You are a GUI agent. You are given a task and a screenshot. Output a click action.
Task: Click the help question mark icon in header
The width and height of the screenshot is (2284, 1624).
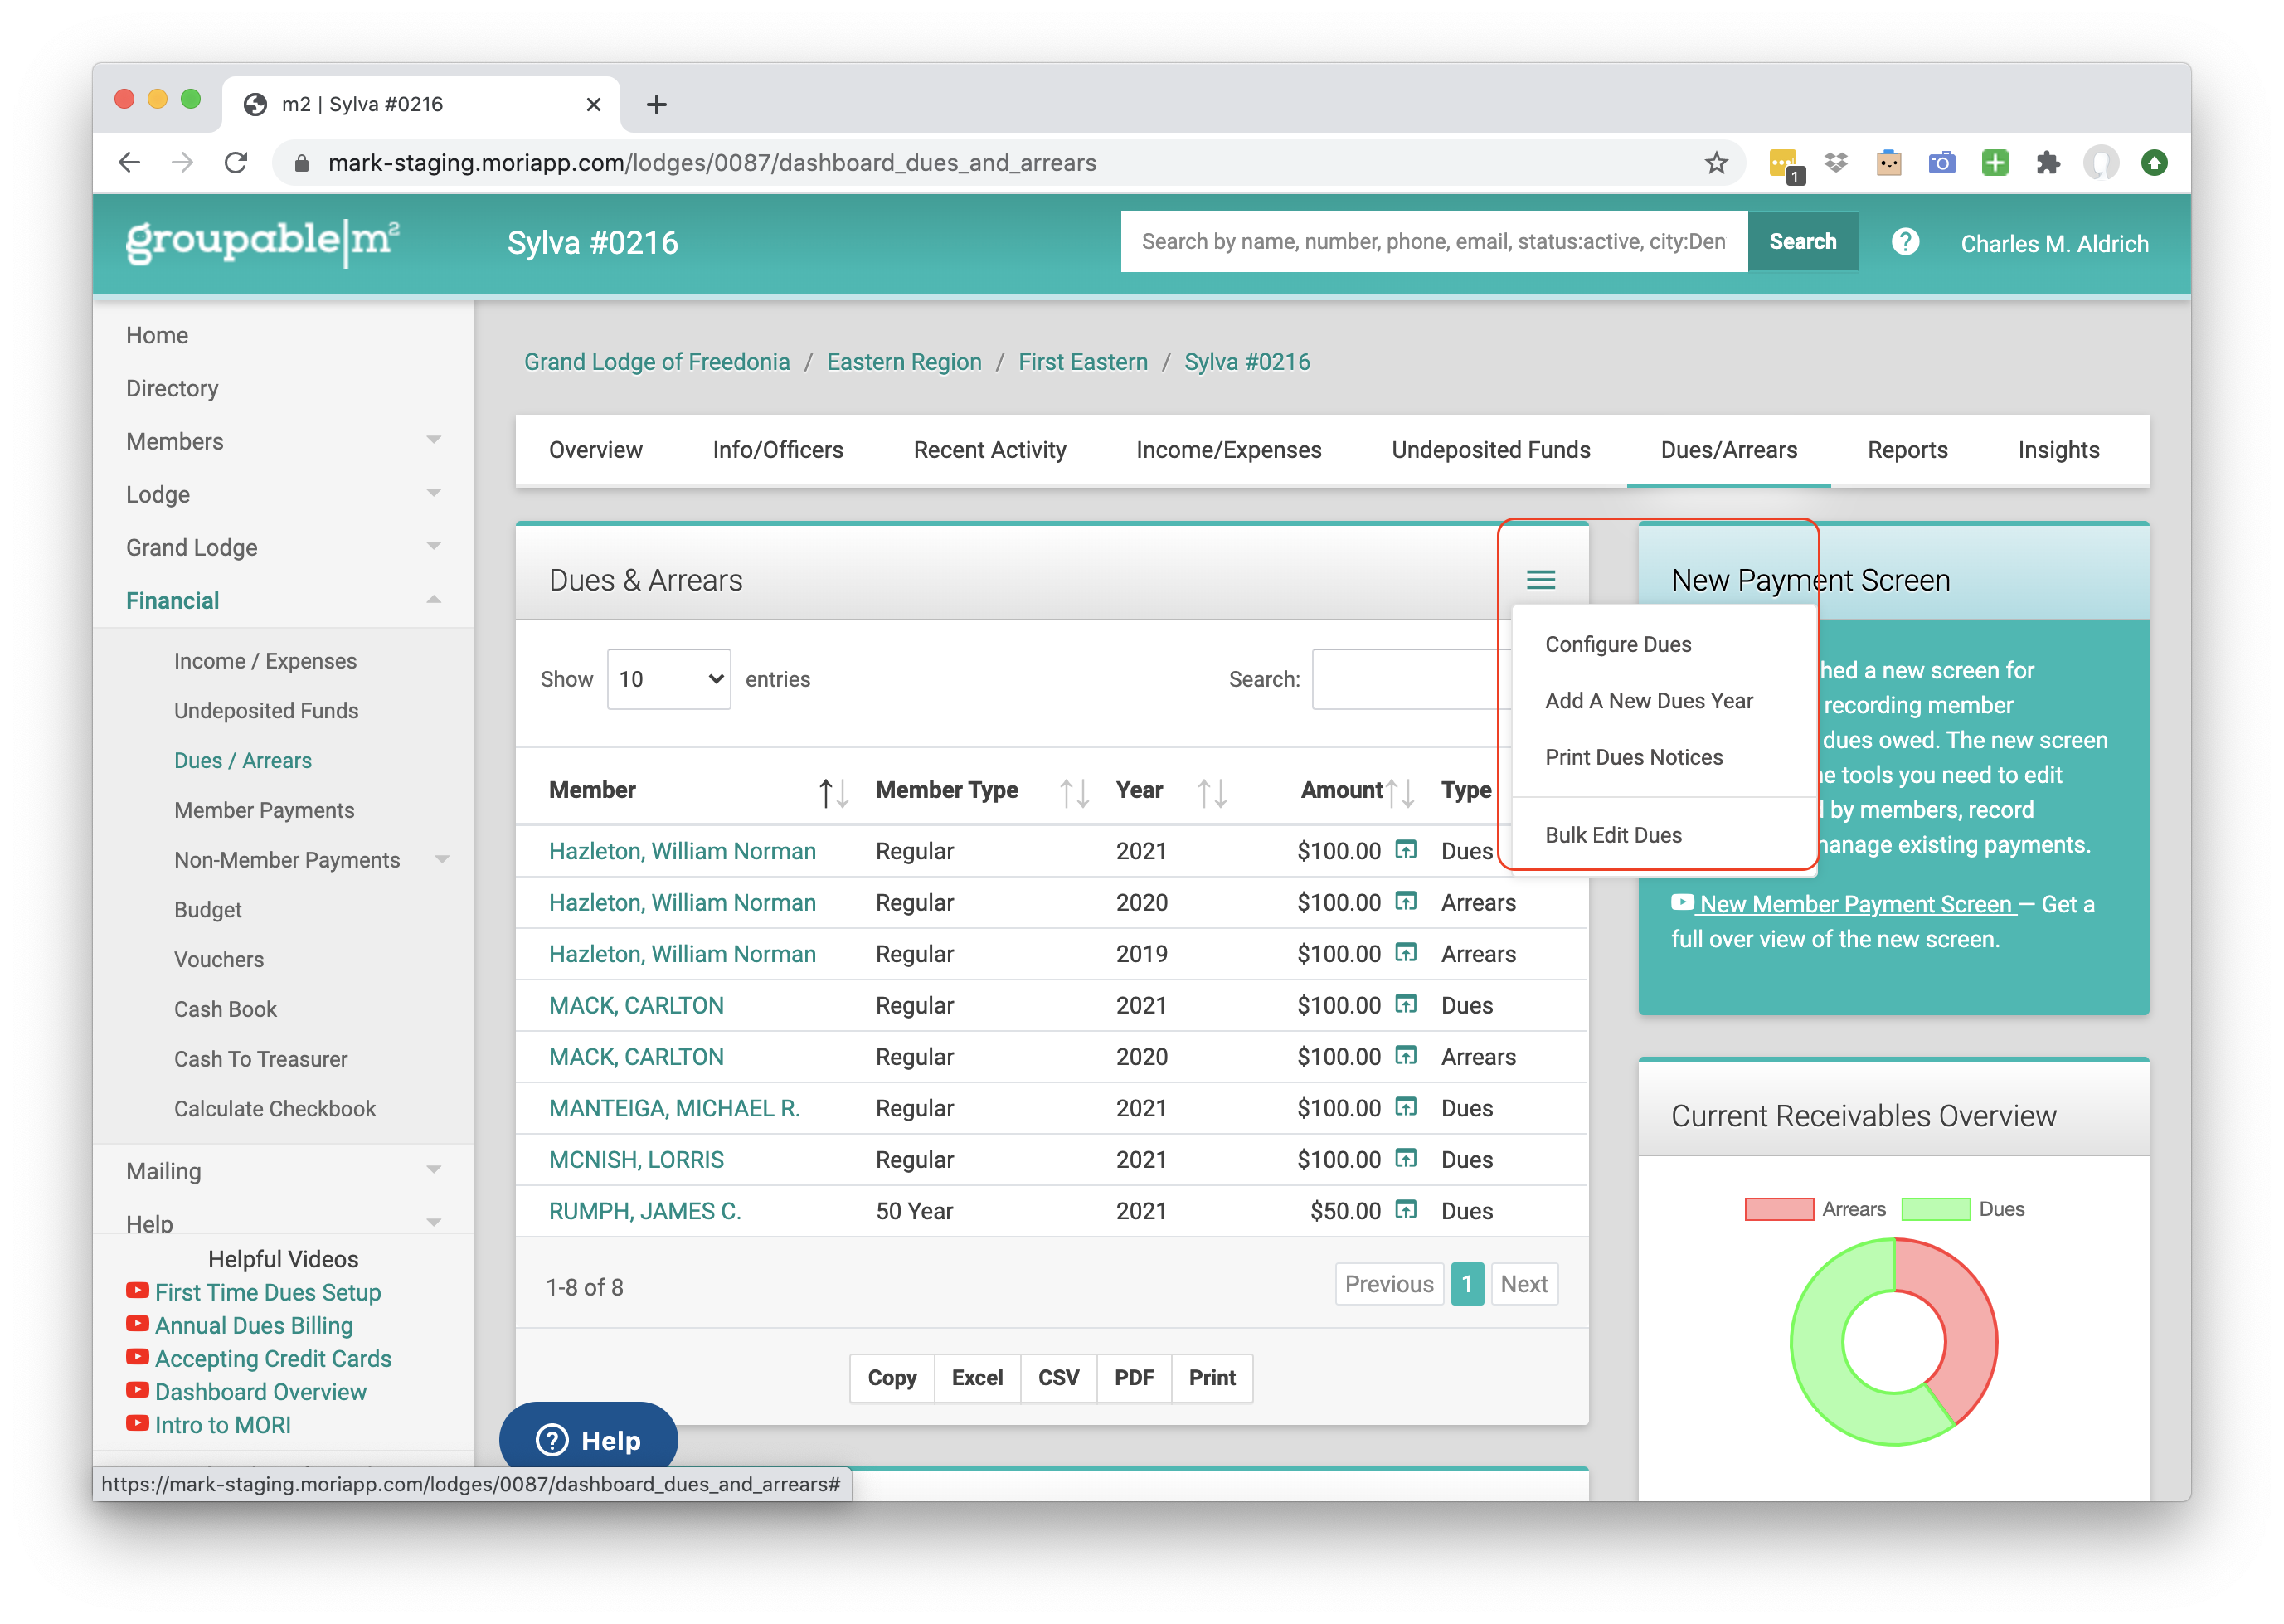pos(1905,242)
